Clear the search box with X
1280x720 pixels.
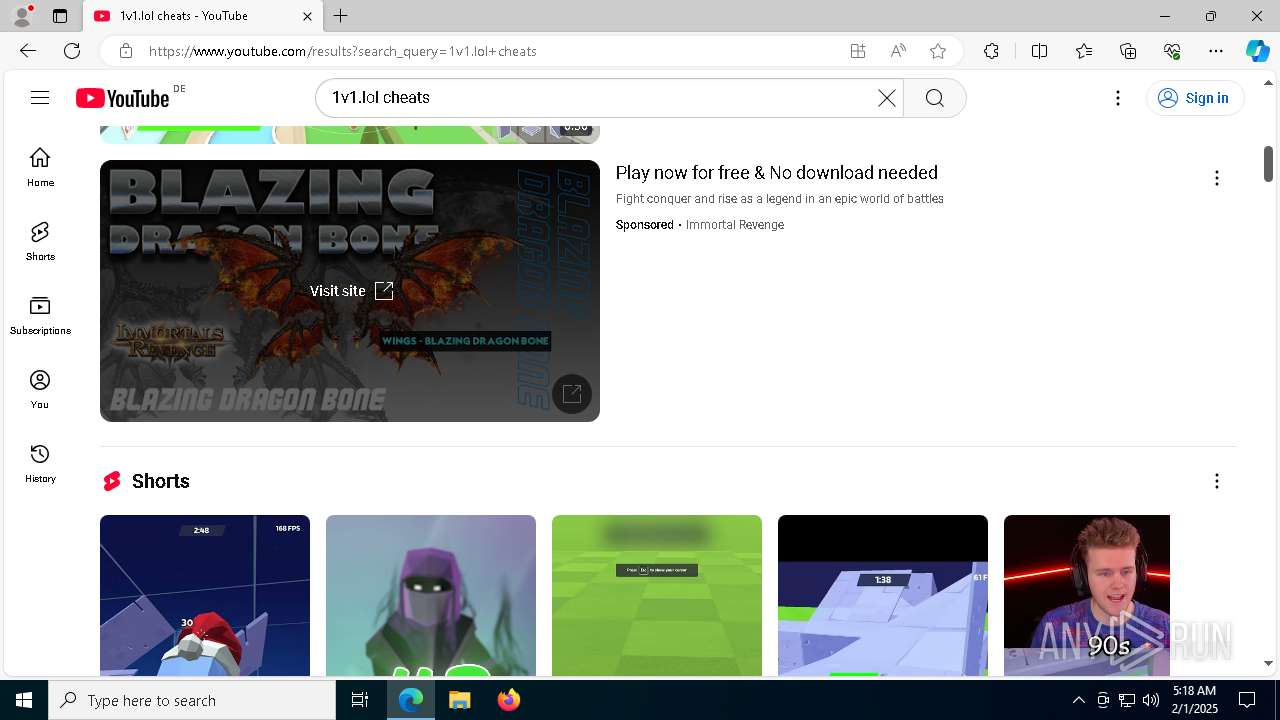click(x=887, y=97)
